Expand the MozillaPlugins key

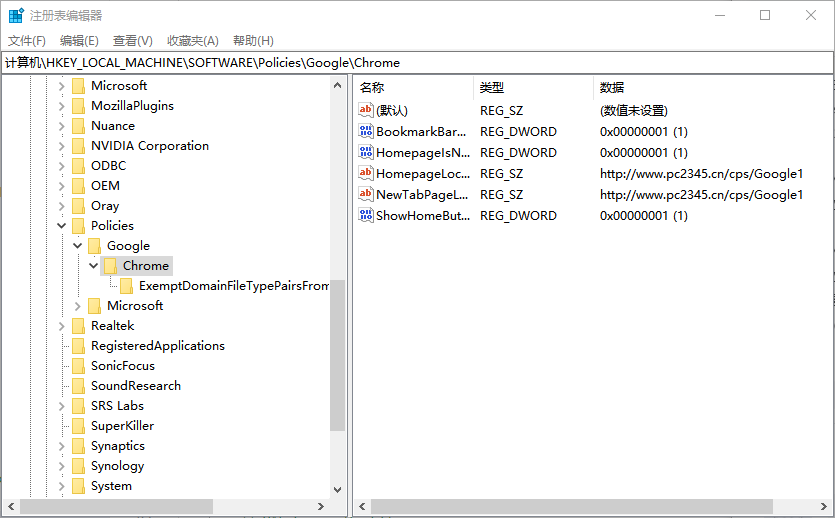click(61, 106)
